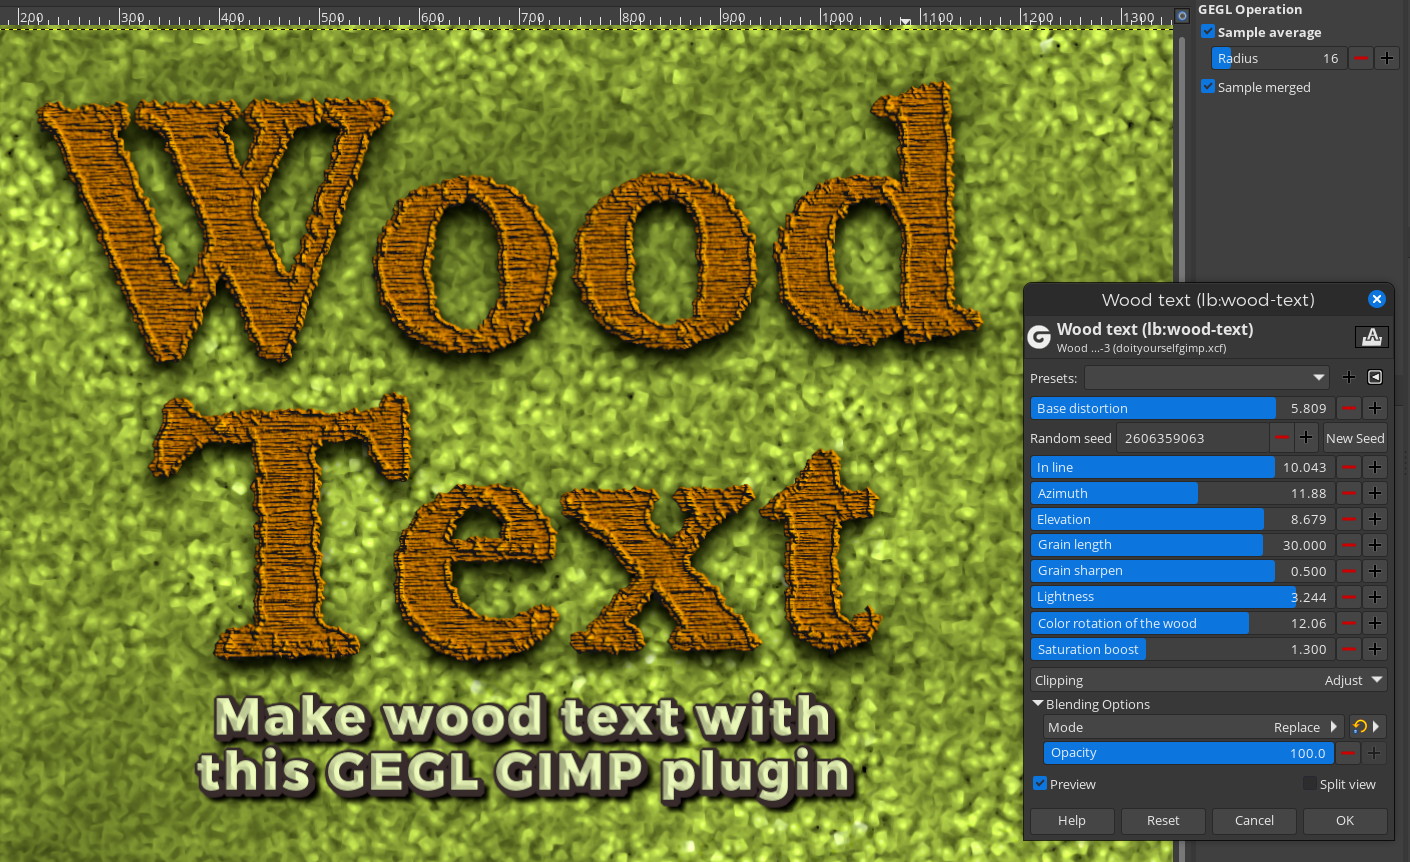Open the Presets dropdown

[x=1207, y=377]
